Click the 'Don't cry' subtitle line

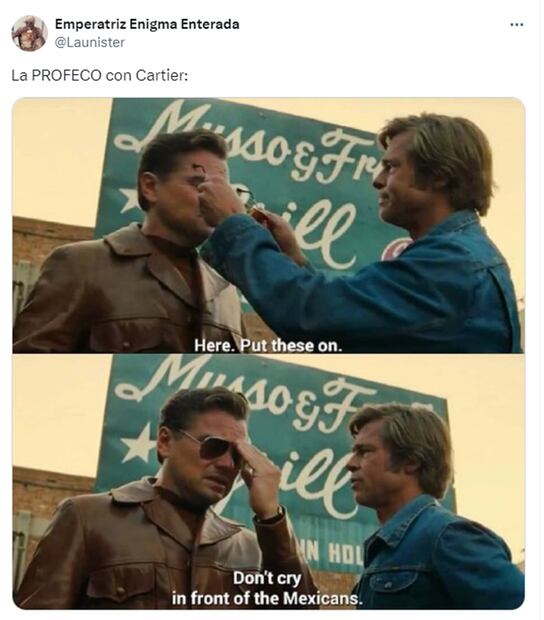pos(267,578)
